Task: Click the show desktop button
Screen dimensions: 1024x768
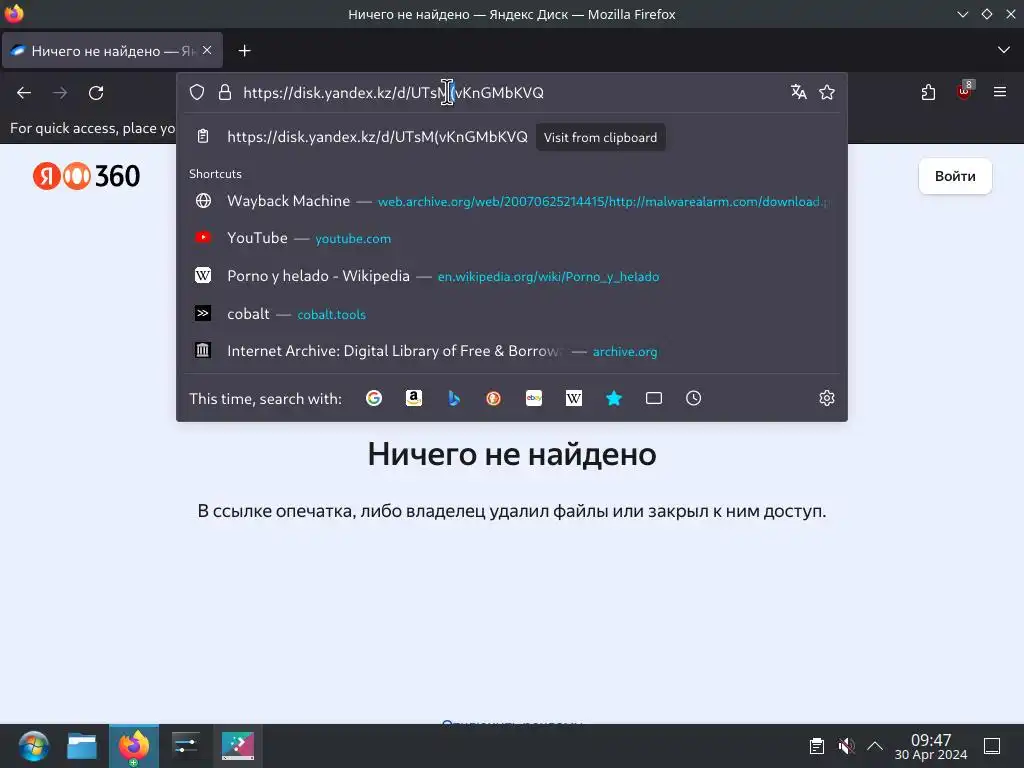Action: (x=992, y=746)
